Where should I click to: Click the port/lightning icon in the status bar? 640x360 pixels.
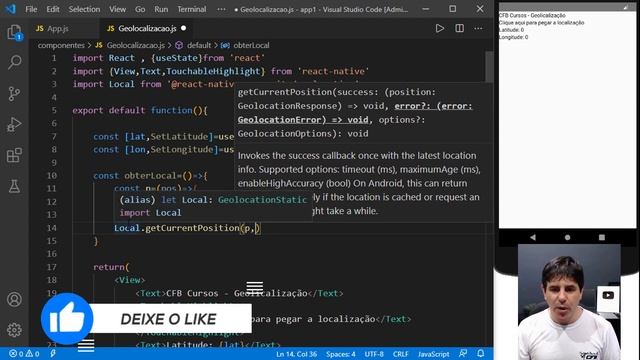[53, 354]
